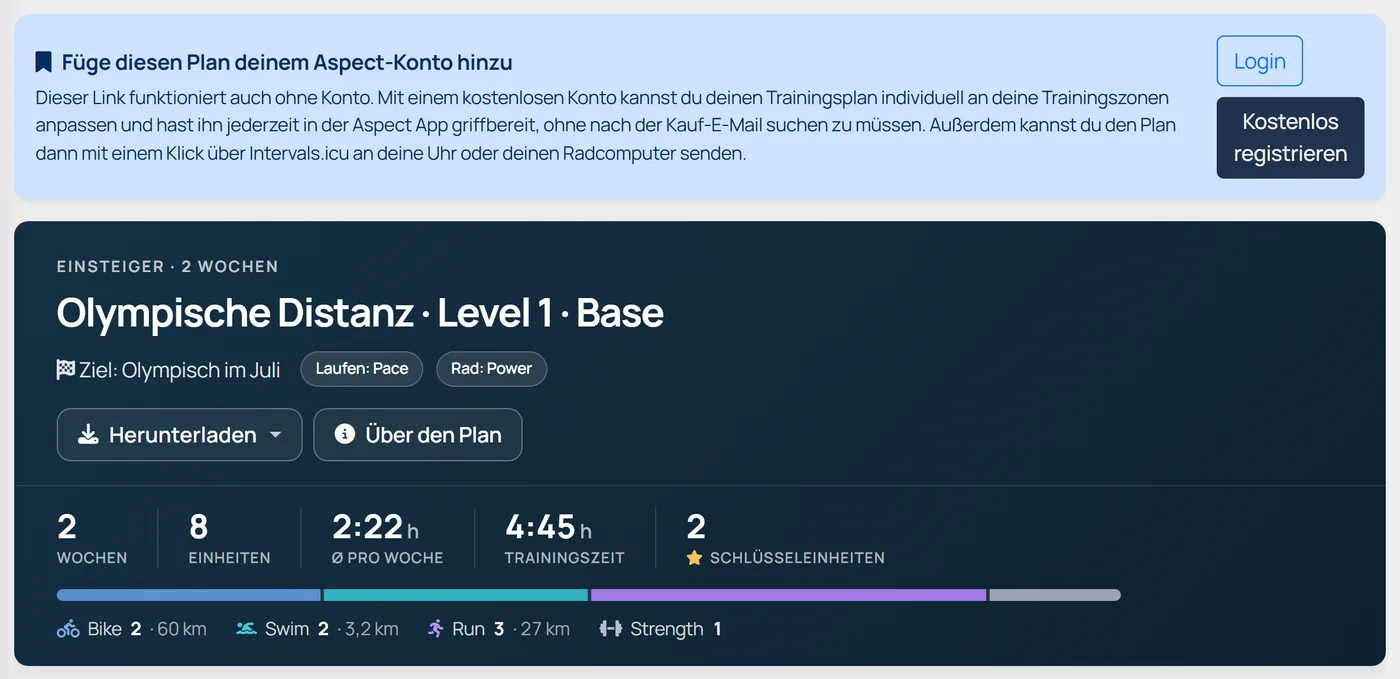The width and height of the screenshot is (1400, 679).
Task: Click the 2:22 h pro Woche stat
Action: click(387, 538)
